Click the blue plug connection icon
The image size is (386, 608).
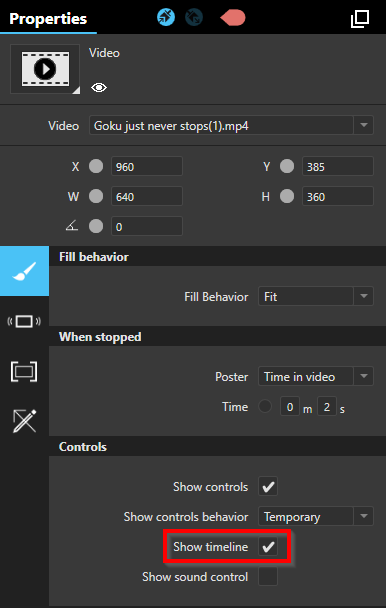tap(166, 17)
